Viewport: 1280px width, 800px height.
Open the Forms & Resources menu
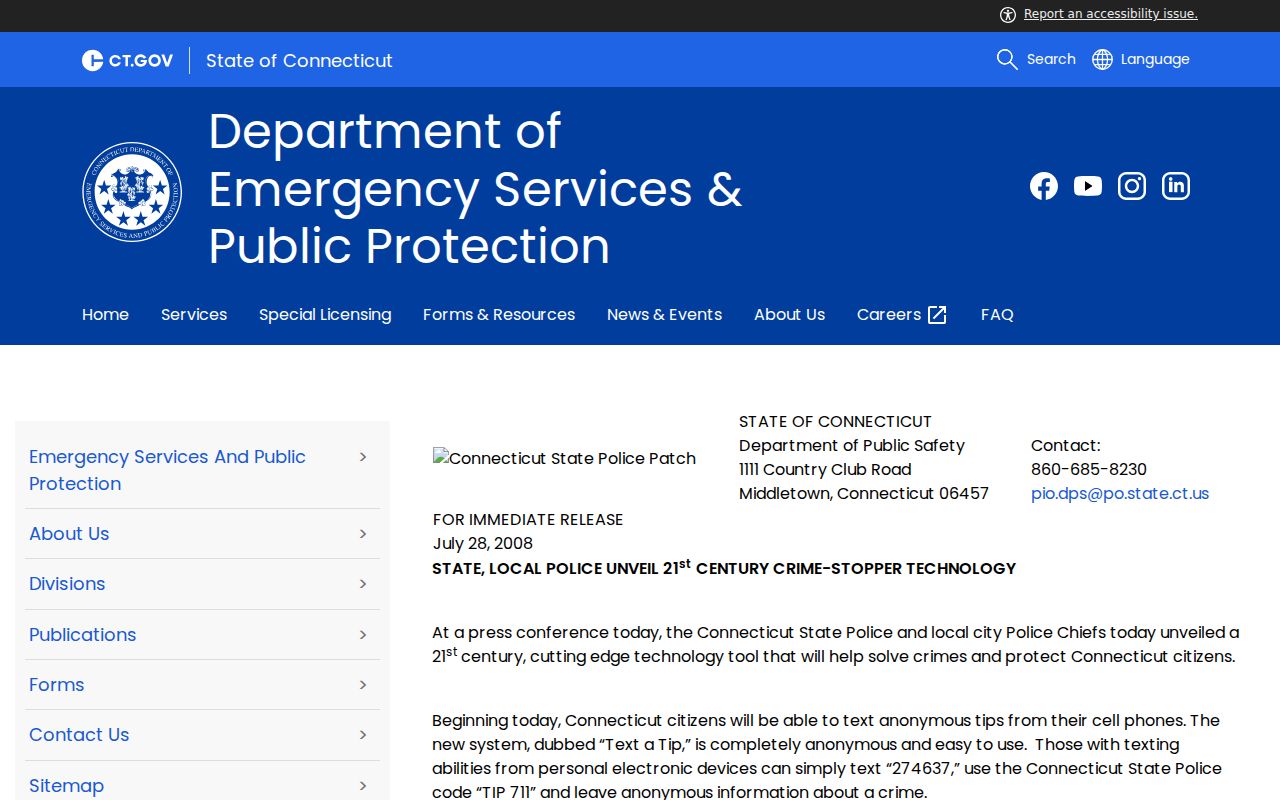[499, 314]
